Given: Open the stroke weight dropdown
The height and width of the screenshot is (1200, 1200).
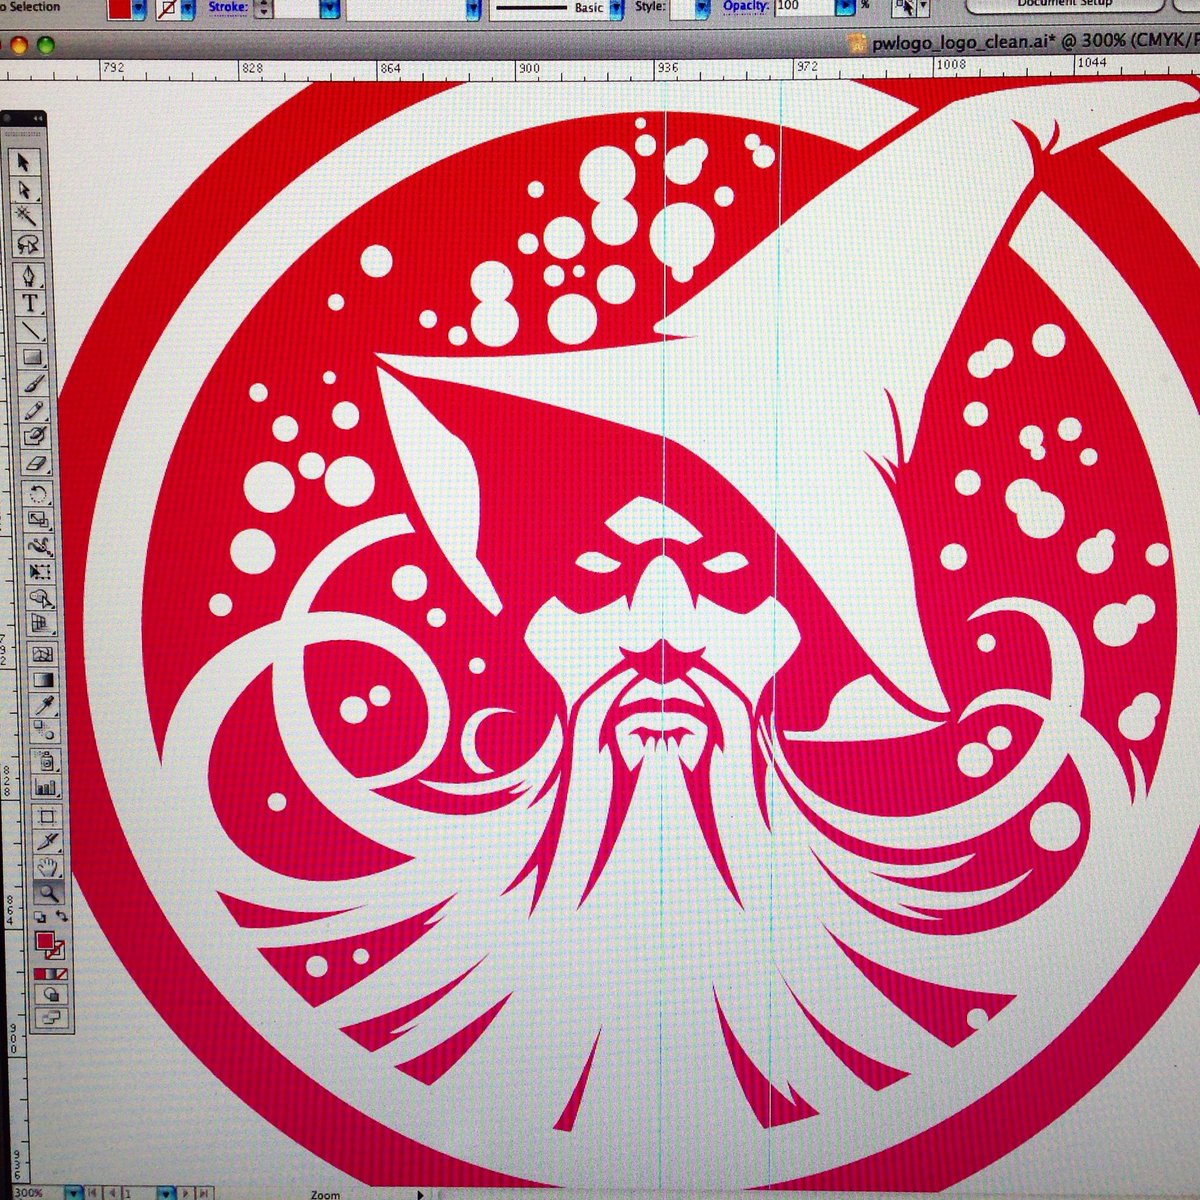Looking at the screenshot, I should (329, 10).
